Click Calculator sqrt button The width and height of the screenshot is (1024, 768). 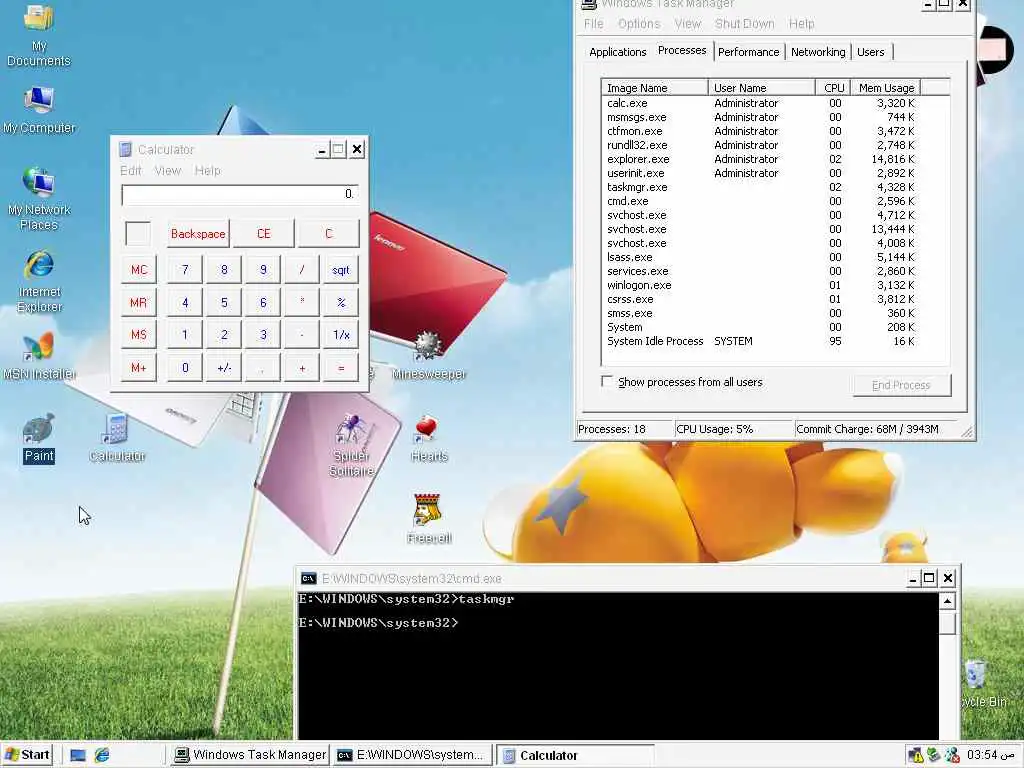click(x=341, y=270)
